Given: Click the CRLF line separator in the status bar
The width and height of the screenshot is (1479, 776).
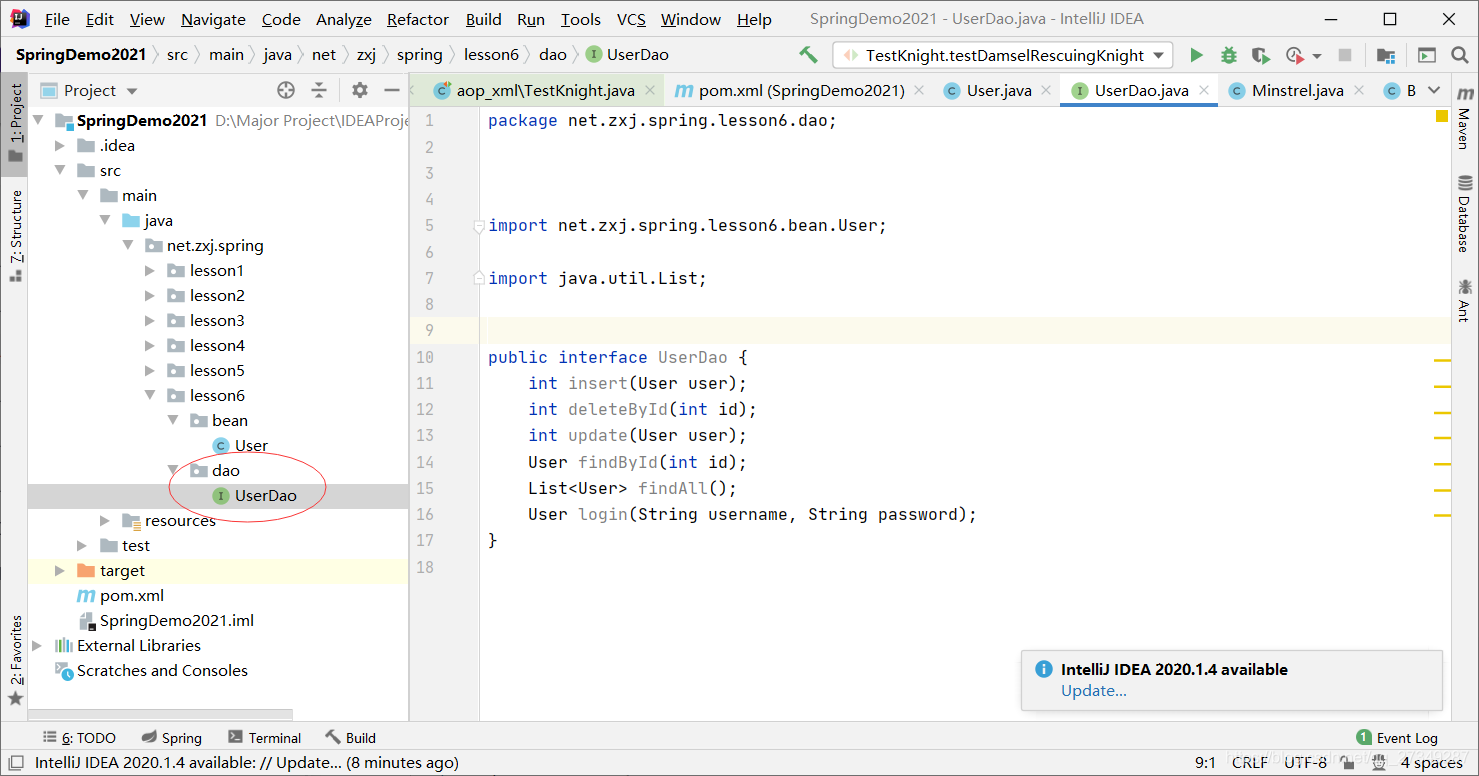Looking at the screenshot, I should (1249, 763).
